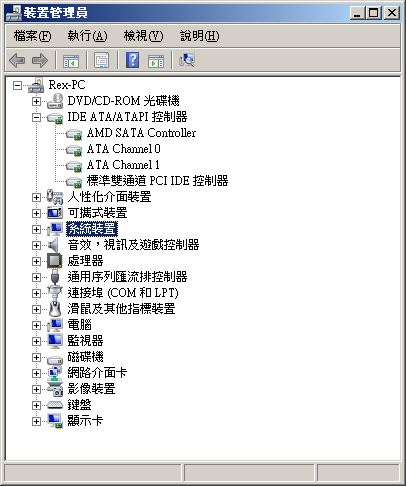The image size is (406, 486).
Task: Open the 執行(A) menu
Action: click(87, 36)
